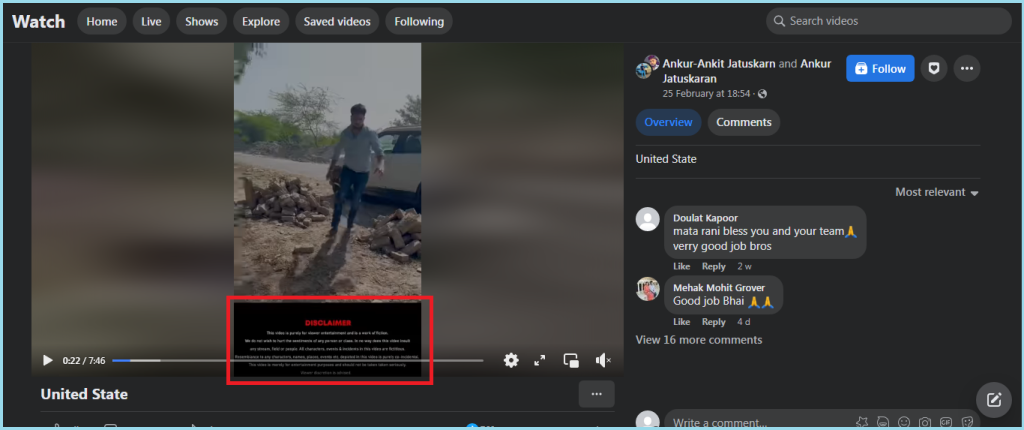This screenshot has width=1024, height=430.
Task: Click the post timestamp 25 February
Action: coord(709,93)
